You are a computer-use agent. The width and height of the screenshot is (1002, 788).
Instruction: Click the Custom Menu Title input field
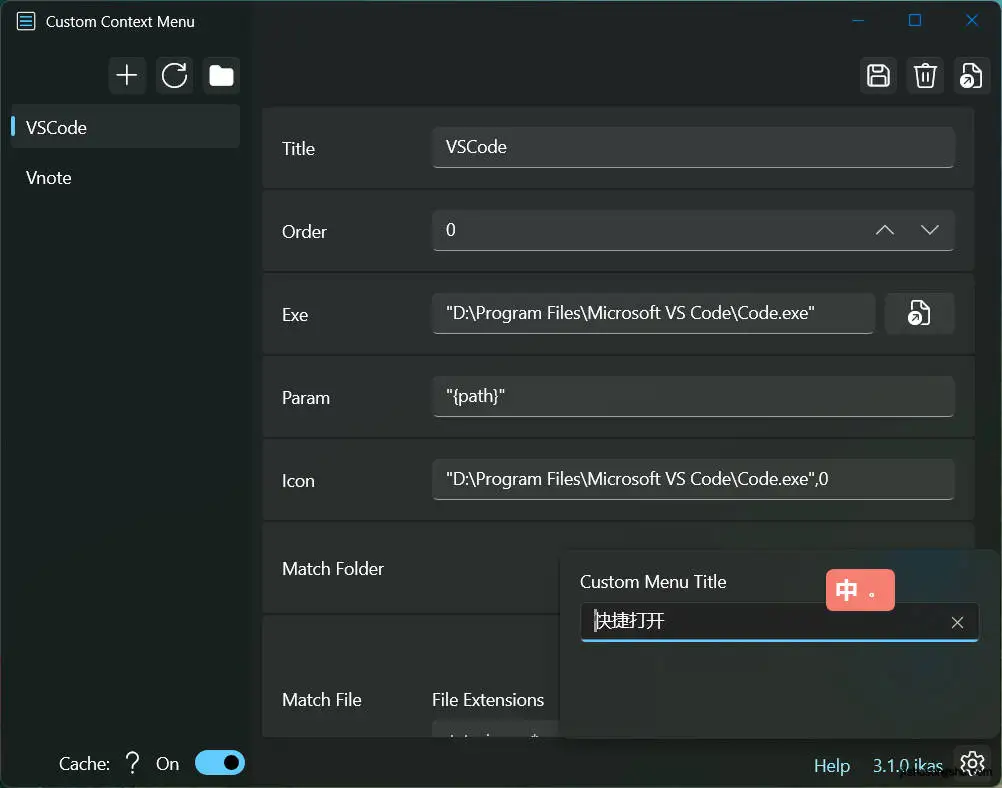779,622
